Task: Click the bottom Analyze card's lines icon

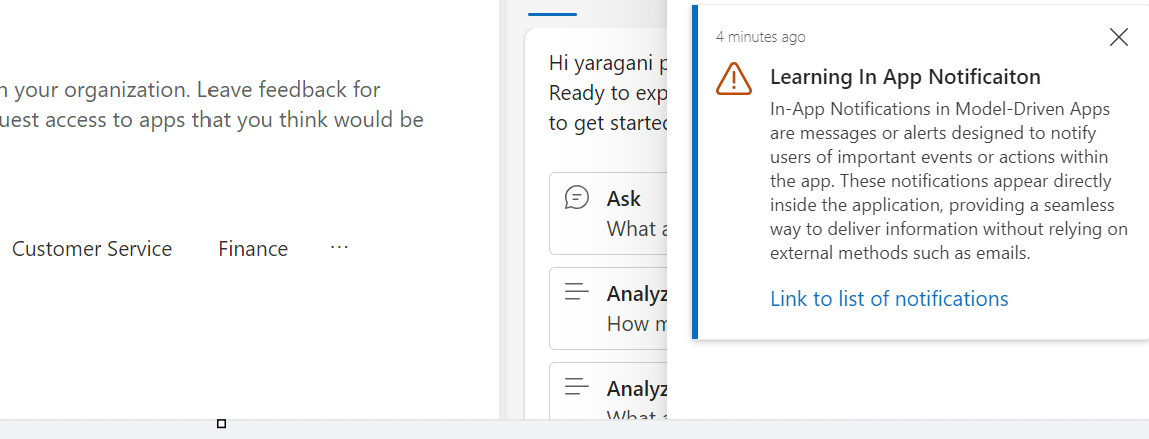Action: pos(577,385)
